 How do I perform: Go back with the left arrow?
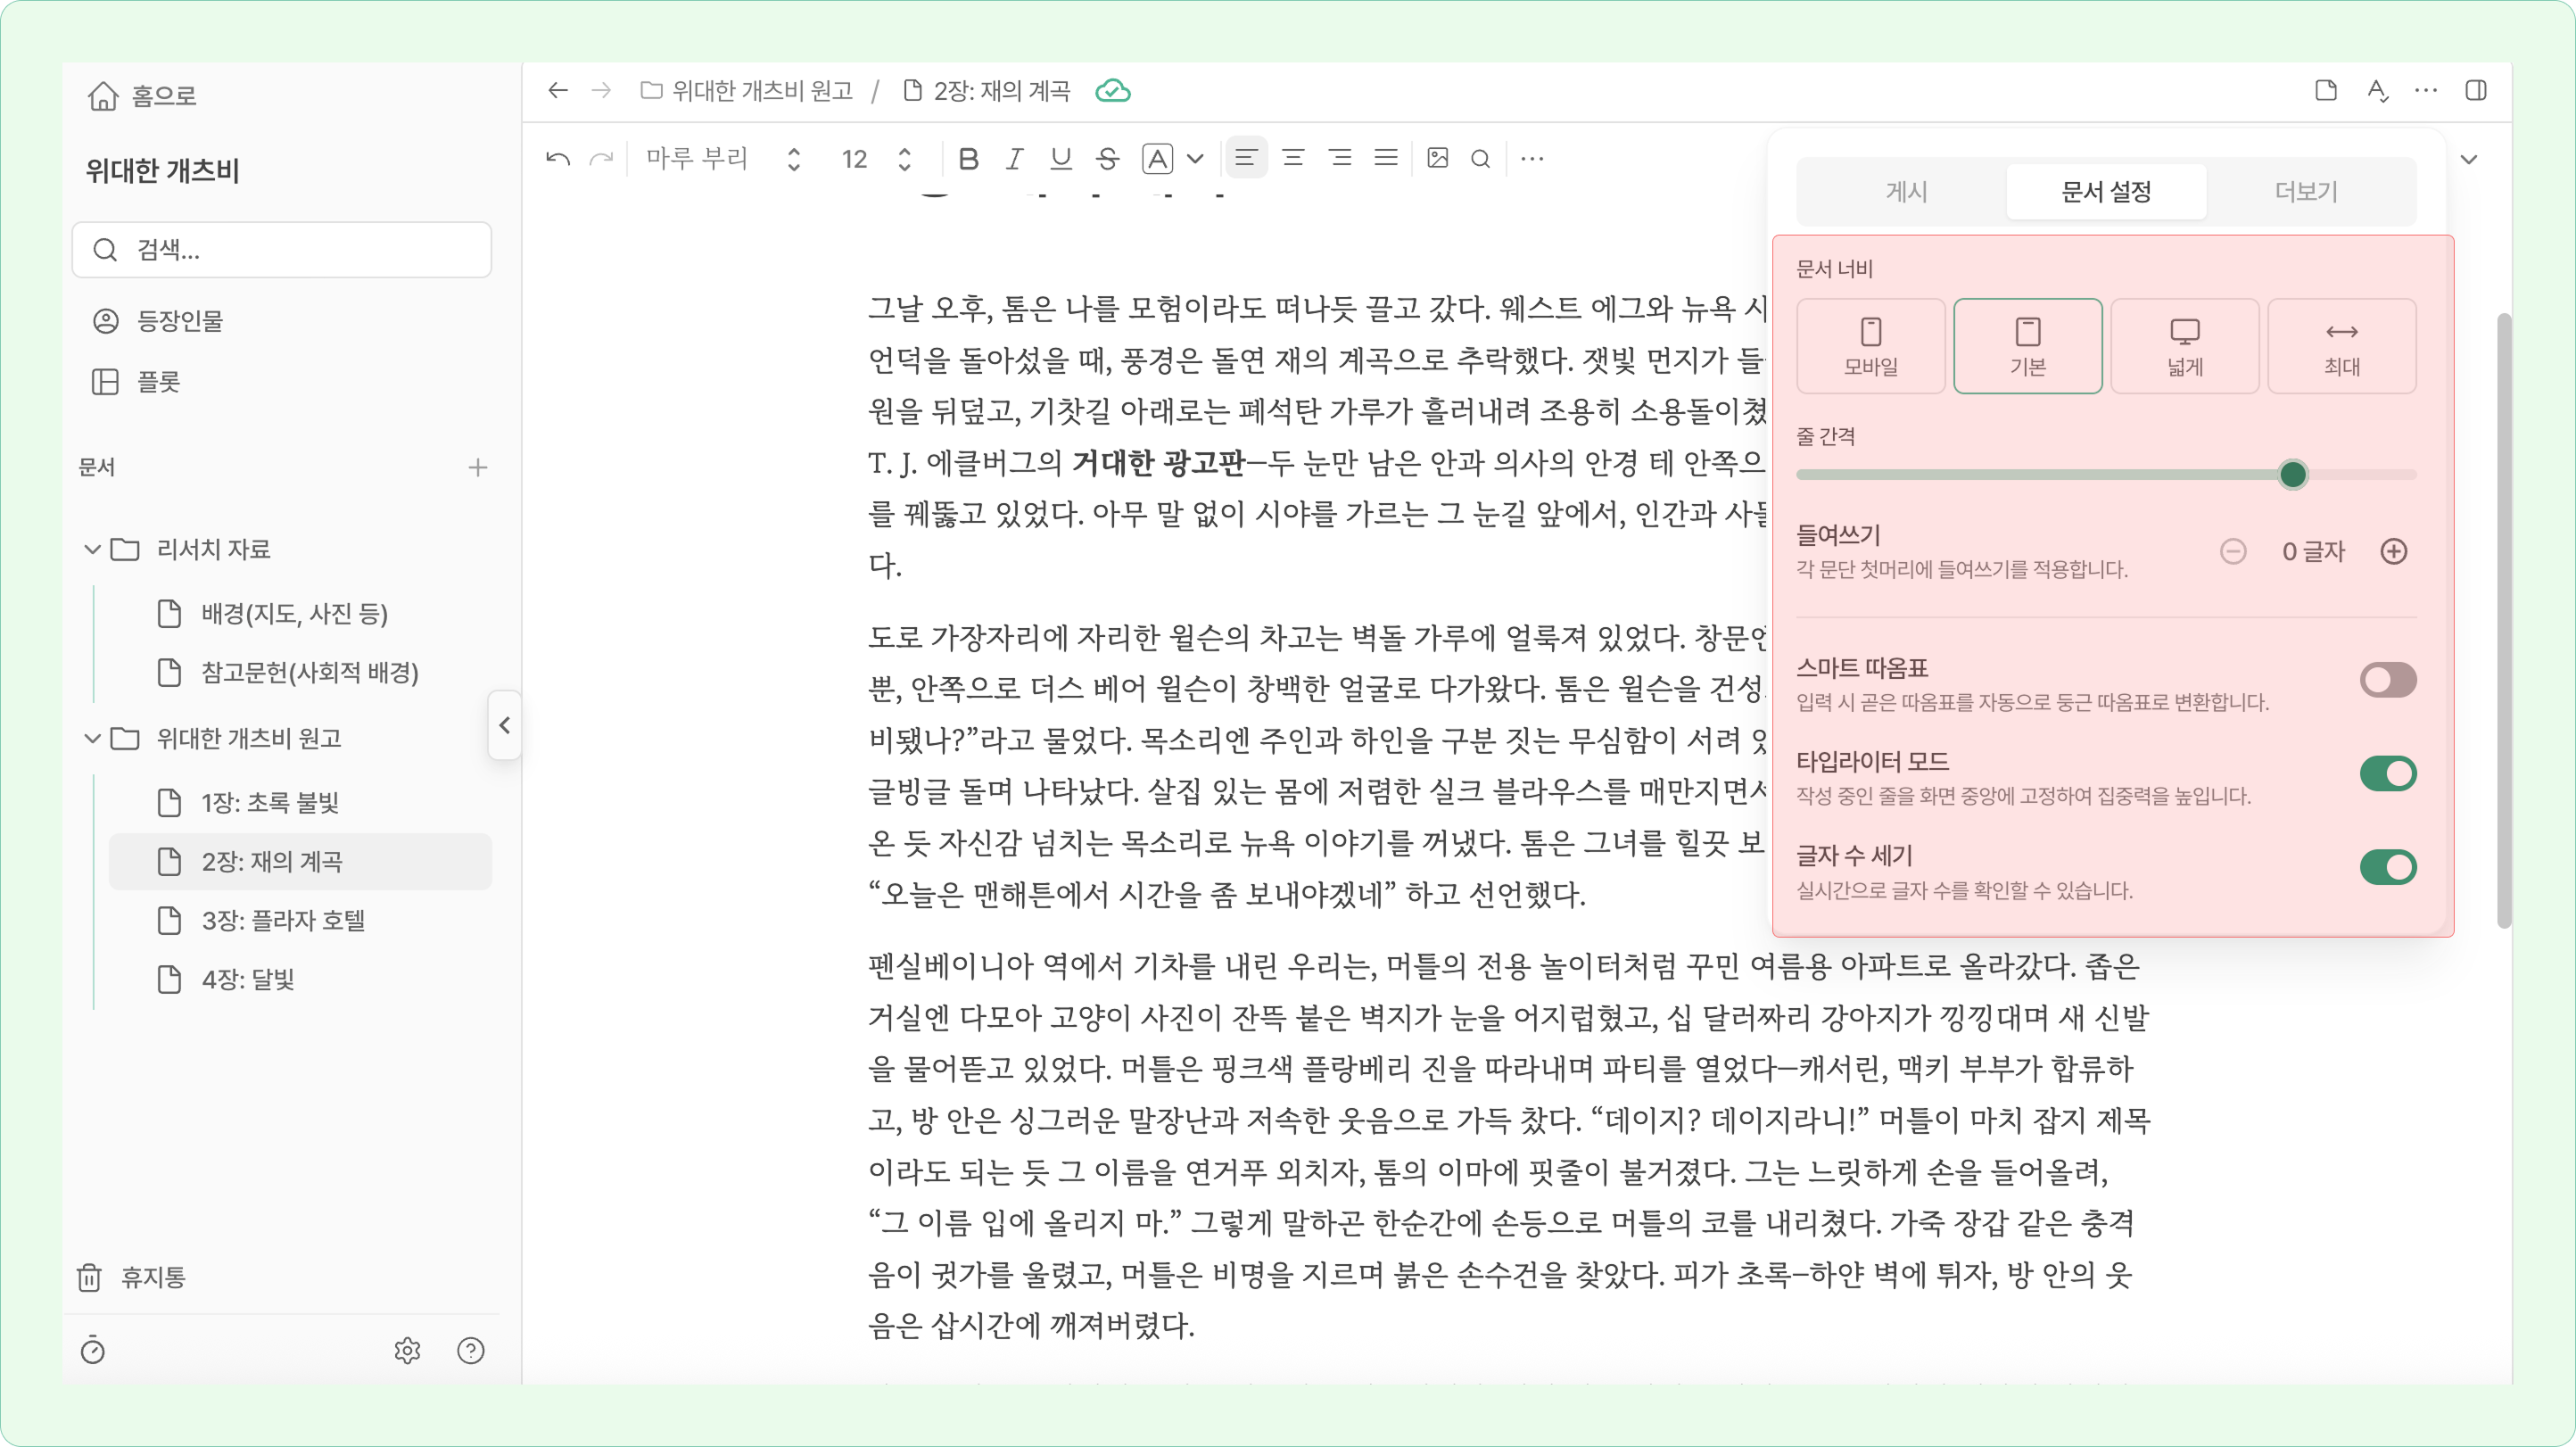558,91
